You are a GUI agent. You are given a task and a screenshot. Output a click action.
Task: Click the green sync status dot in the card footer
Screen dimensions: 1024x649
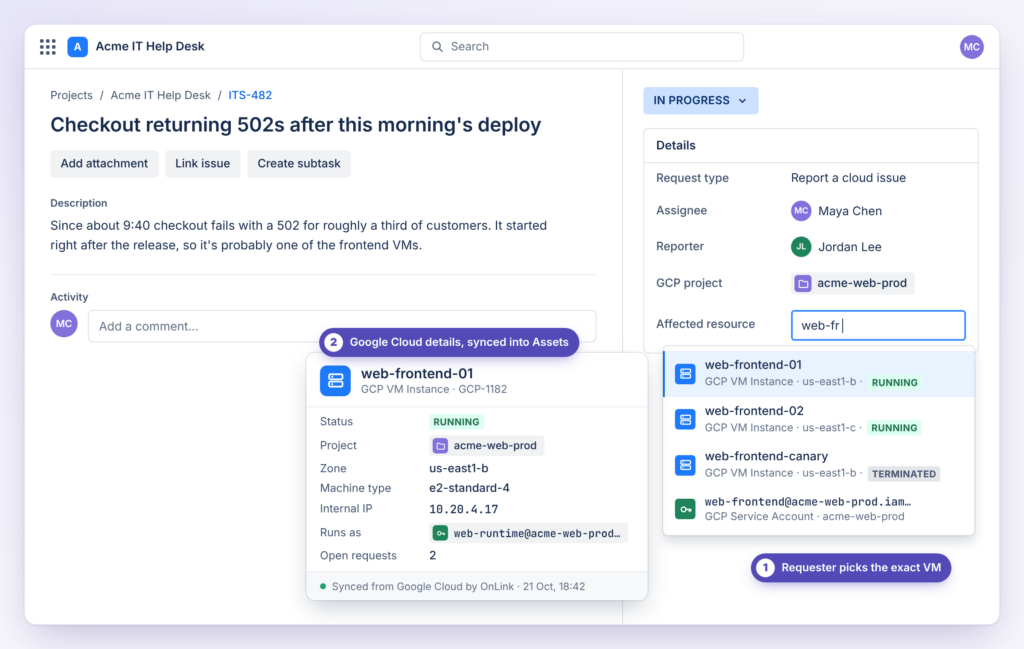pyautogui.click(x=323, y=586)
